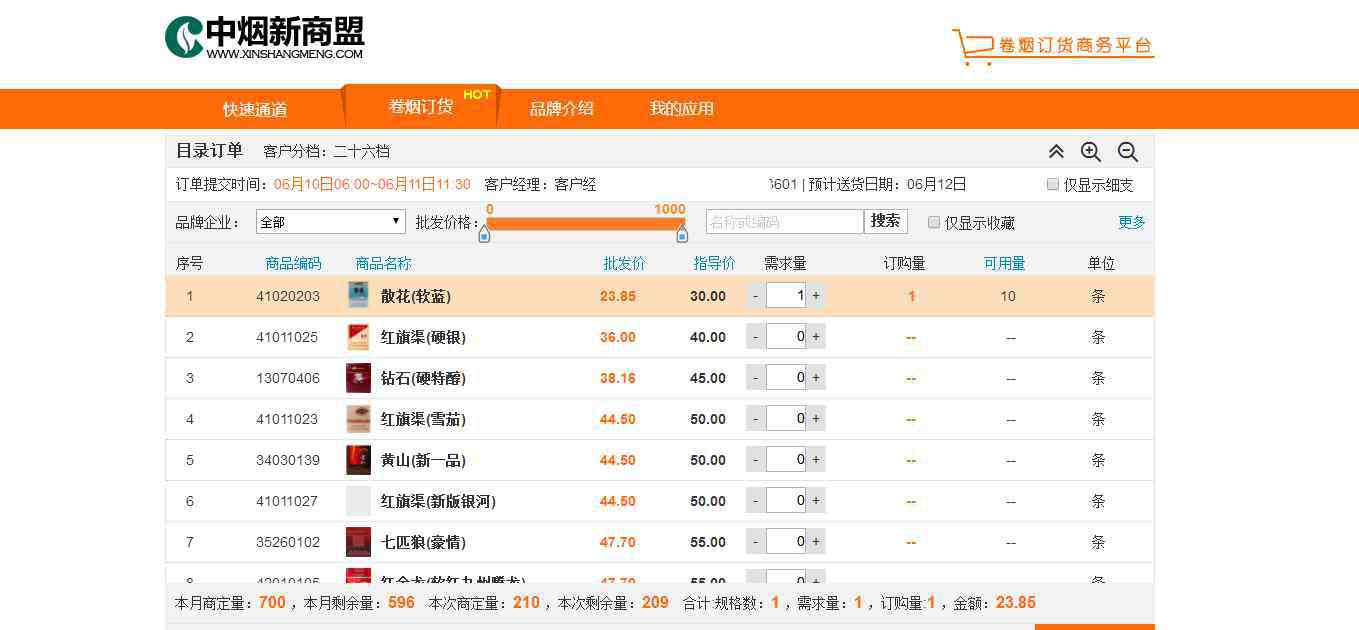Screen dimensions: 1359x630
Task: Open 快速通道 menu
Action: coord(255,109)
